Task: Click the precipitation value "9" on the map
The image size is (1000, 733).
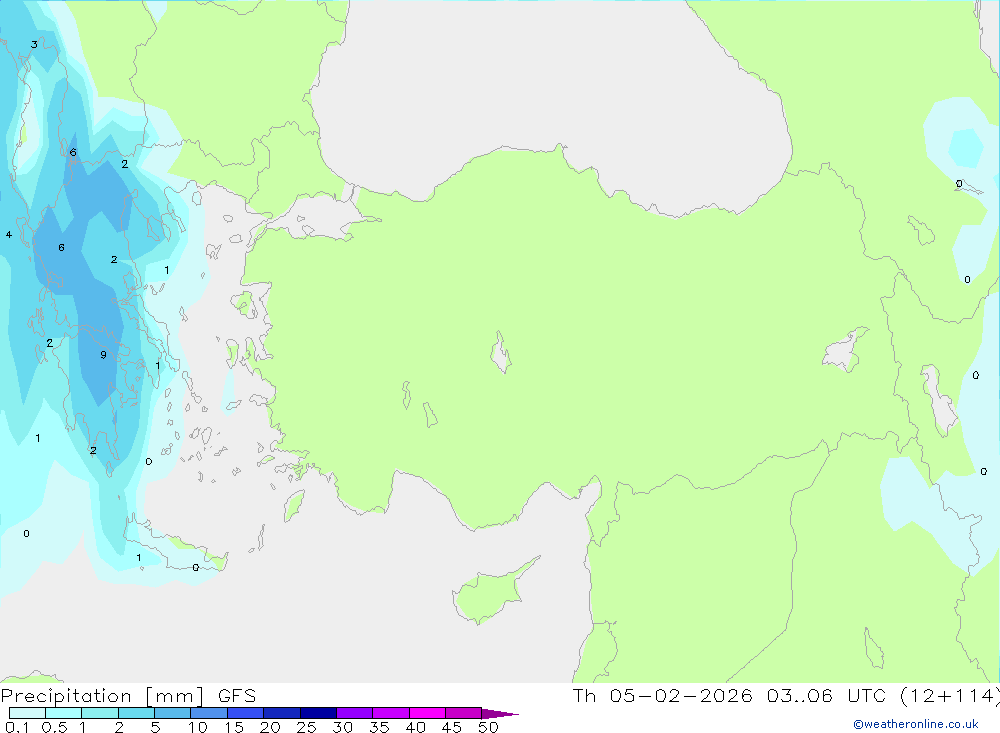Action: (x=103, y=355)
